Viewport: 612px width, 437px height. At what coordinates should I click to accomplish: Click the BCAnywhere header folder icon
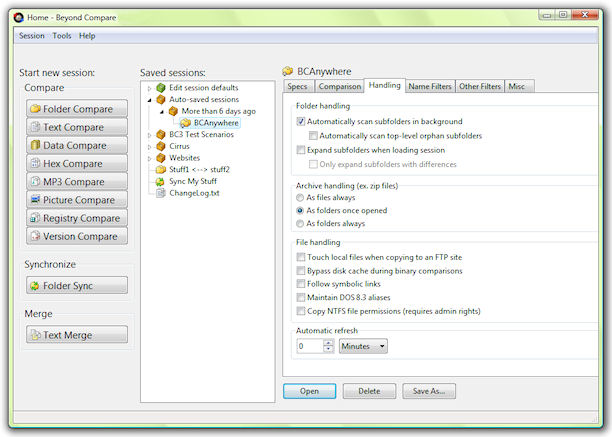[x=288, y=71]
